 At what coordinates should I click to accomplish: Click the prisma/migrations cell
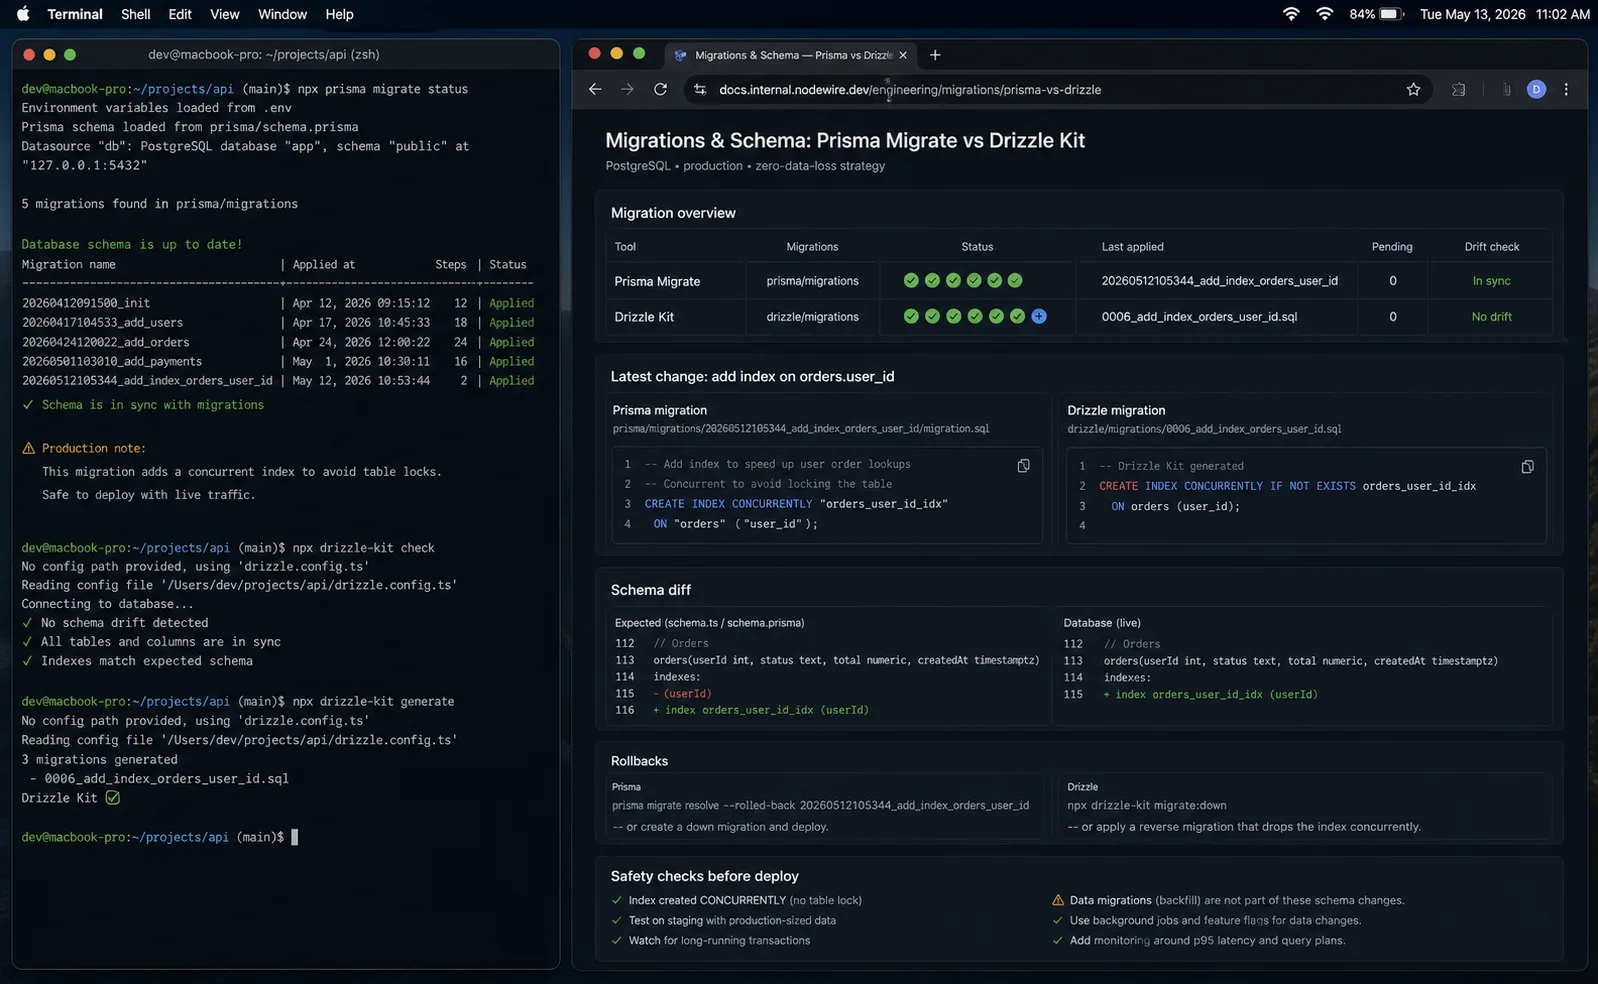812,281
